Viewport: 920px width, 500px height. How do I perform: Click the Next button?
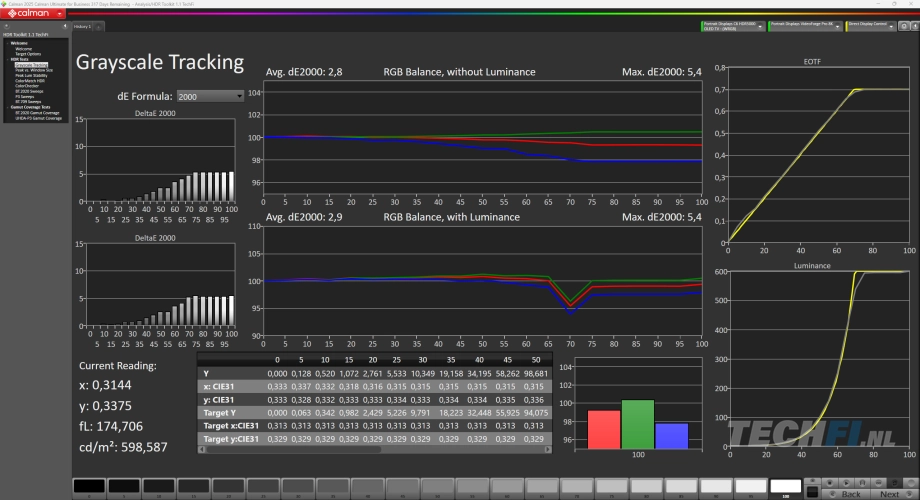pos(888,493)
